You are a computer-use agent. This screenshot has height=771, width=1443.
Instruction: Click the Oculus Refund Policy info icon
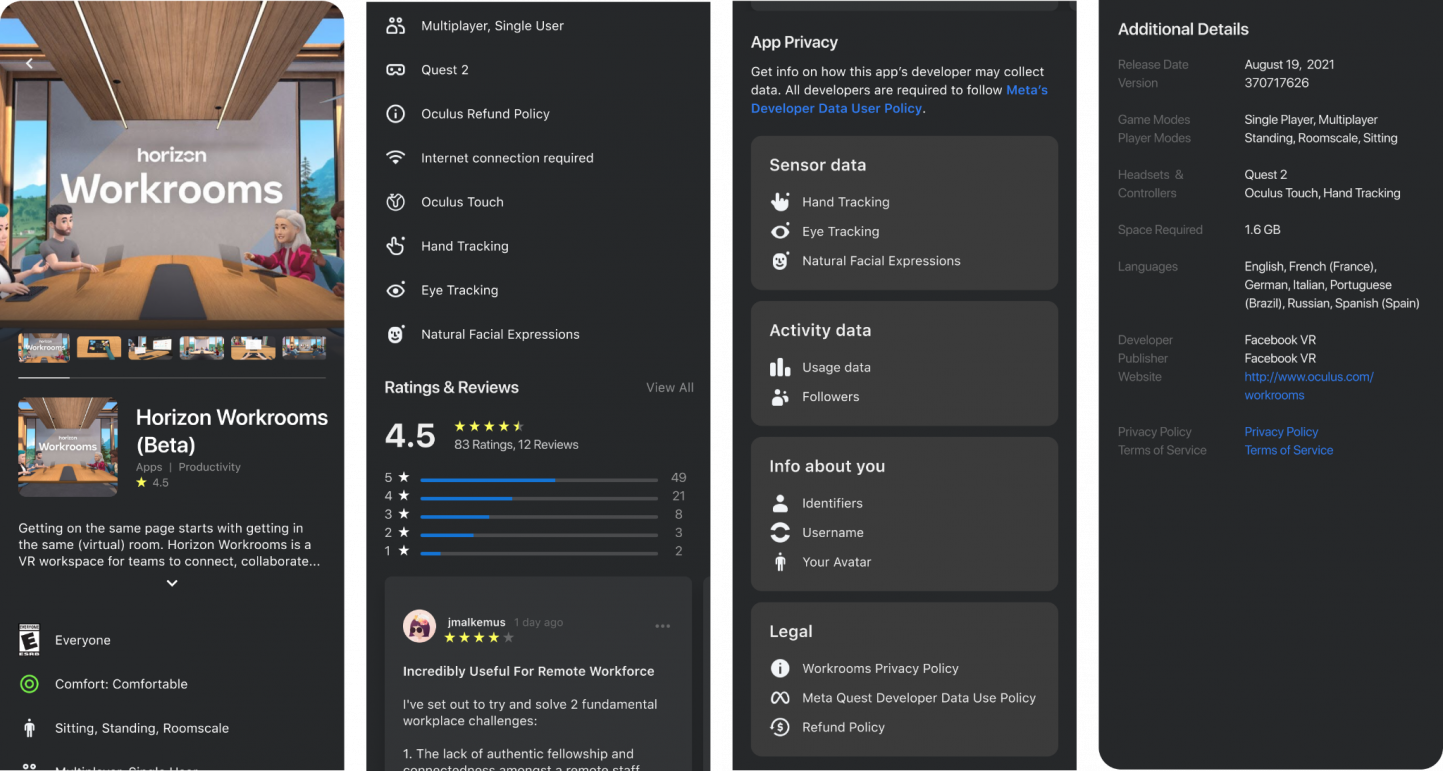click(396, 114)
